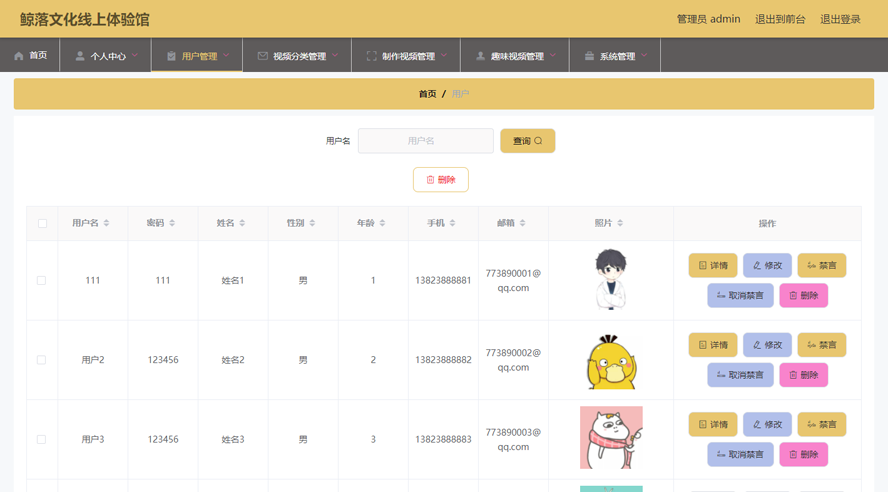Viewport: 888px width, 492px height.
Task: Click 禁言 for user 111
Action: point(822,266)
